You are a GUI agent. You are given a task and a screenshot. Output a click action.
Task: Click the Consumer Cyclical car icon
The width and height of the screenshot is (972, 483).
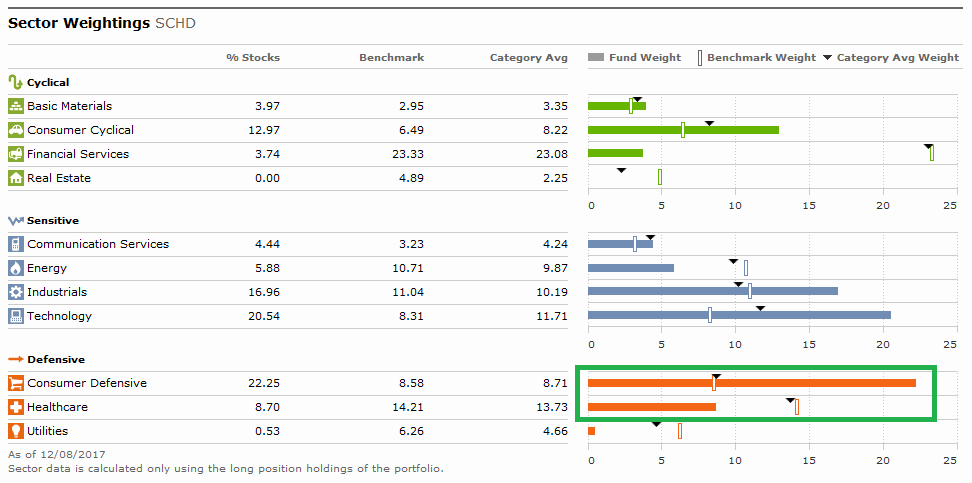(16, 130)
